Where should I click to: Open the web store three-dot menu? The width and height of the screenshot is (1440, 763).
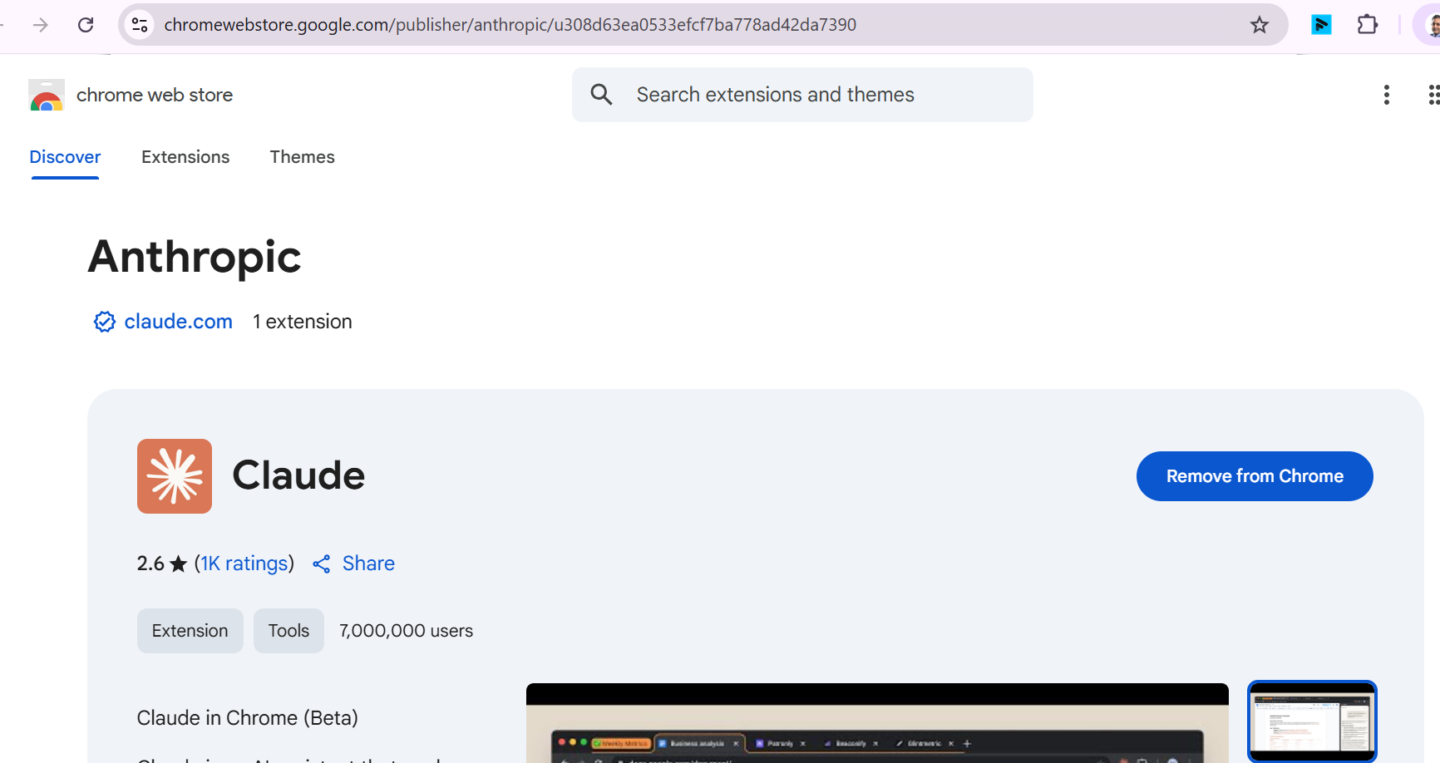click(1386, 95)
